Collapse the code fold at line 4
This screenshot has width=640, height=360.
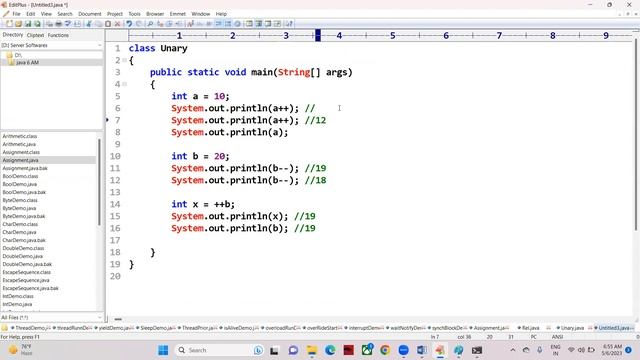(x=124, y=84)
